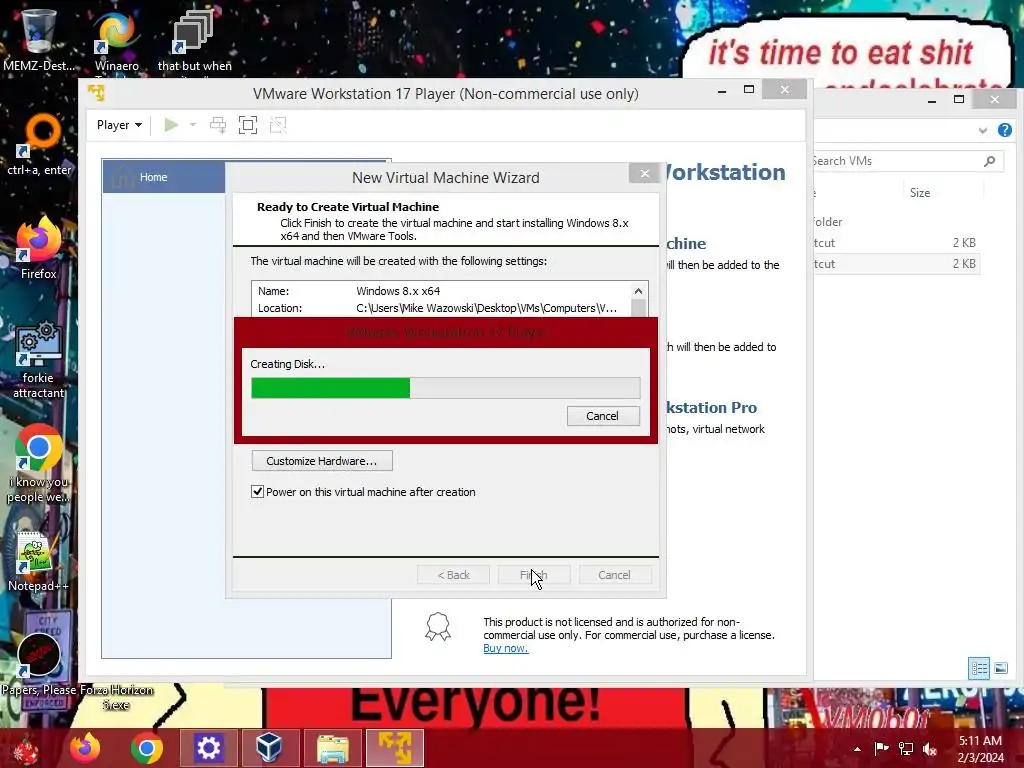Viewport: 1024px width, 768px height.
Task: Switch to large icons view in Explorer
Action: (1000, 668)
